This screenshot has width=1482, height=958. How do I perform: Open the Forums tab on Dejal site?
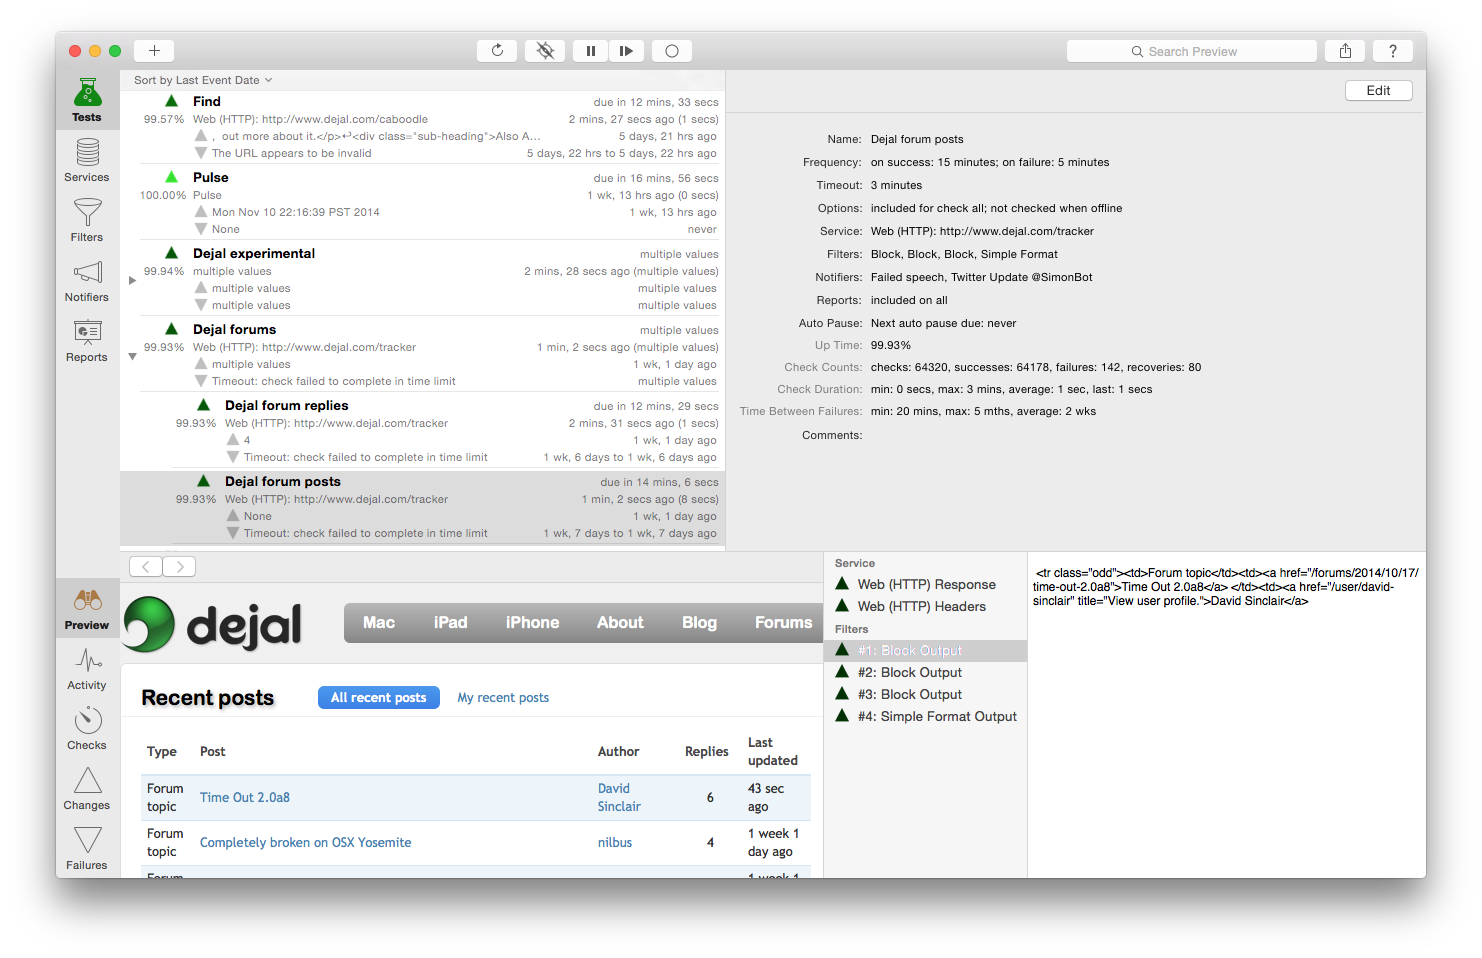[783, 622]
